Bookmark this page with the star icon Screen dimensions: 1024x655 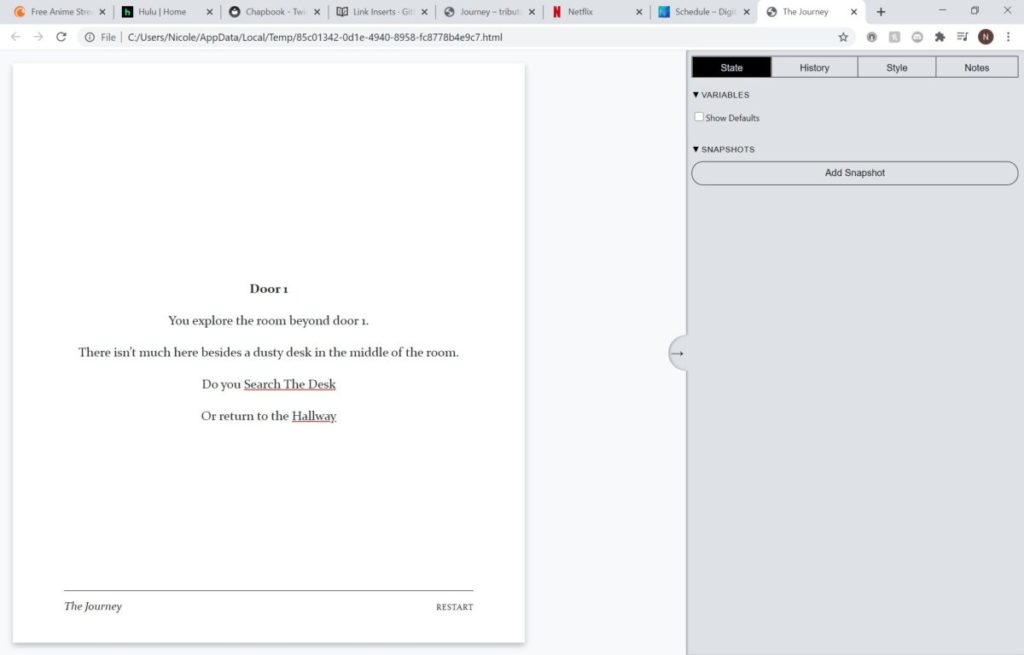pos(843,37)
